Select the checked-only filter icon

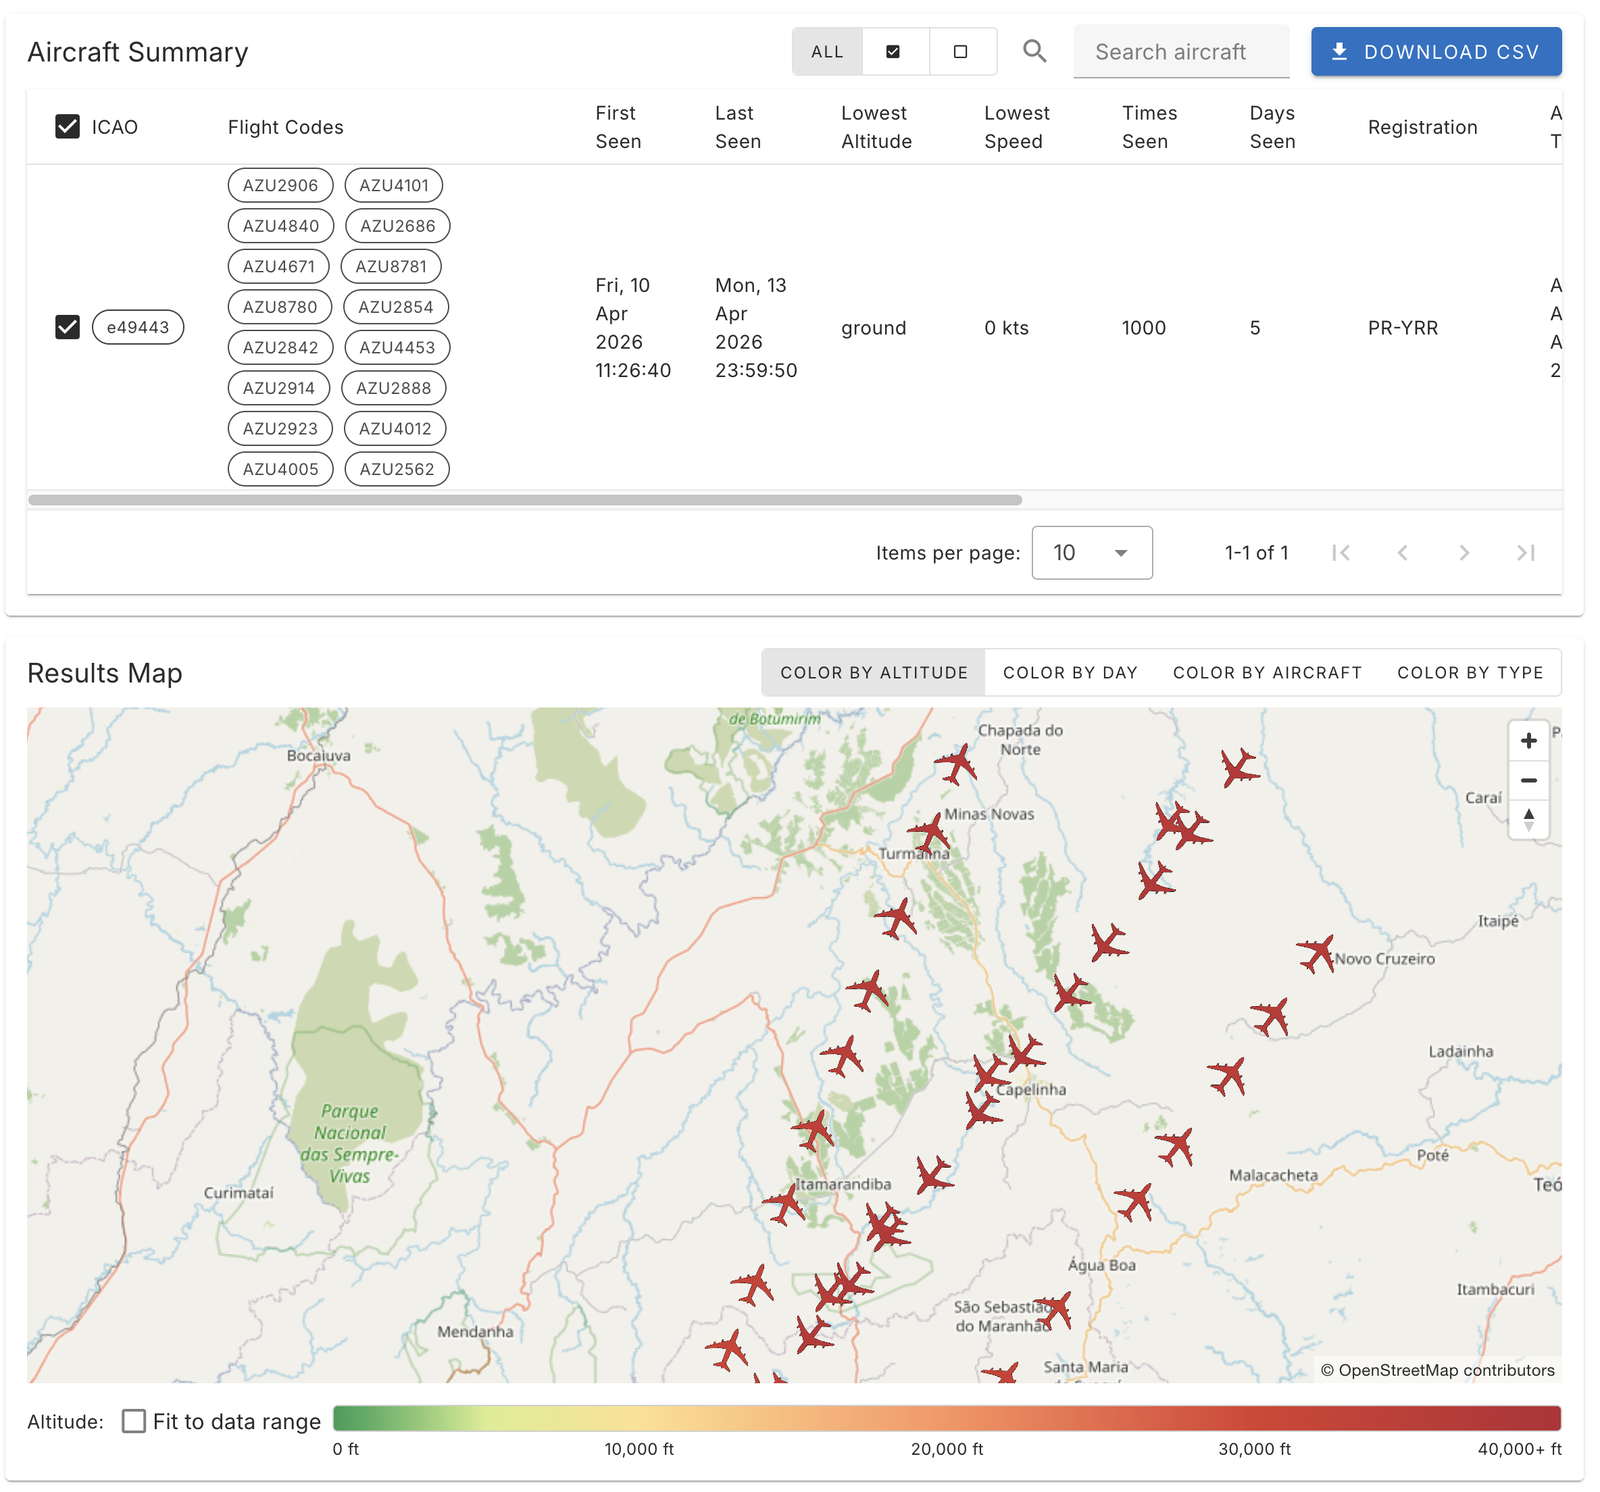click(x=893, y=51)
